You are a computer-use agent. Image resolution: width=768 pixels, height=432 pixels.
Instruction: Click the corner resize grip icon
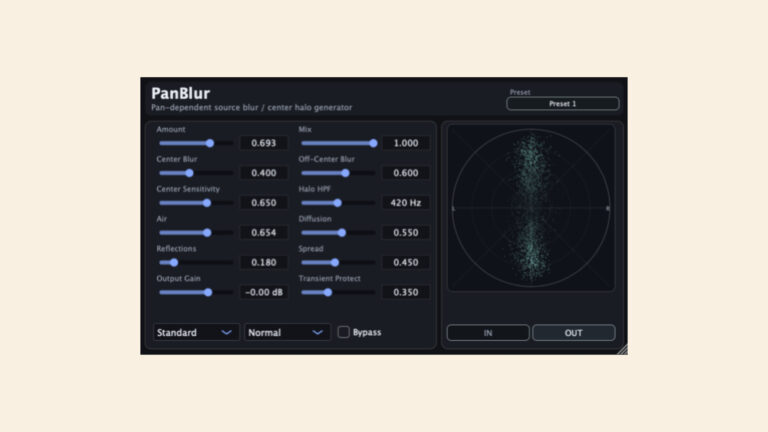[x=622, y=349]
